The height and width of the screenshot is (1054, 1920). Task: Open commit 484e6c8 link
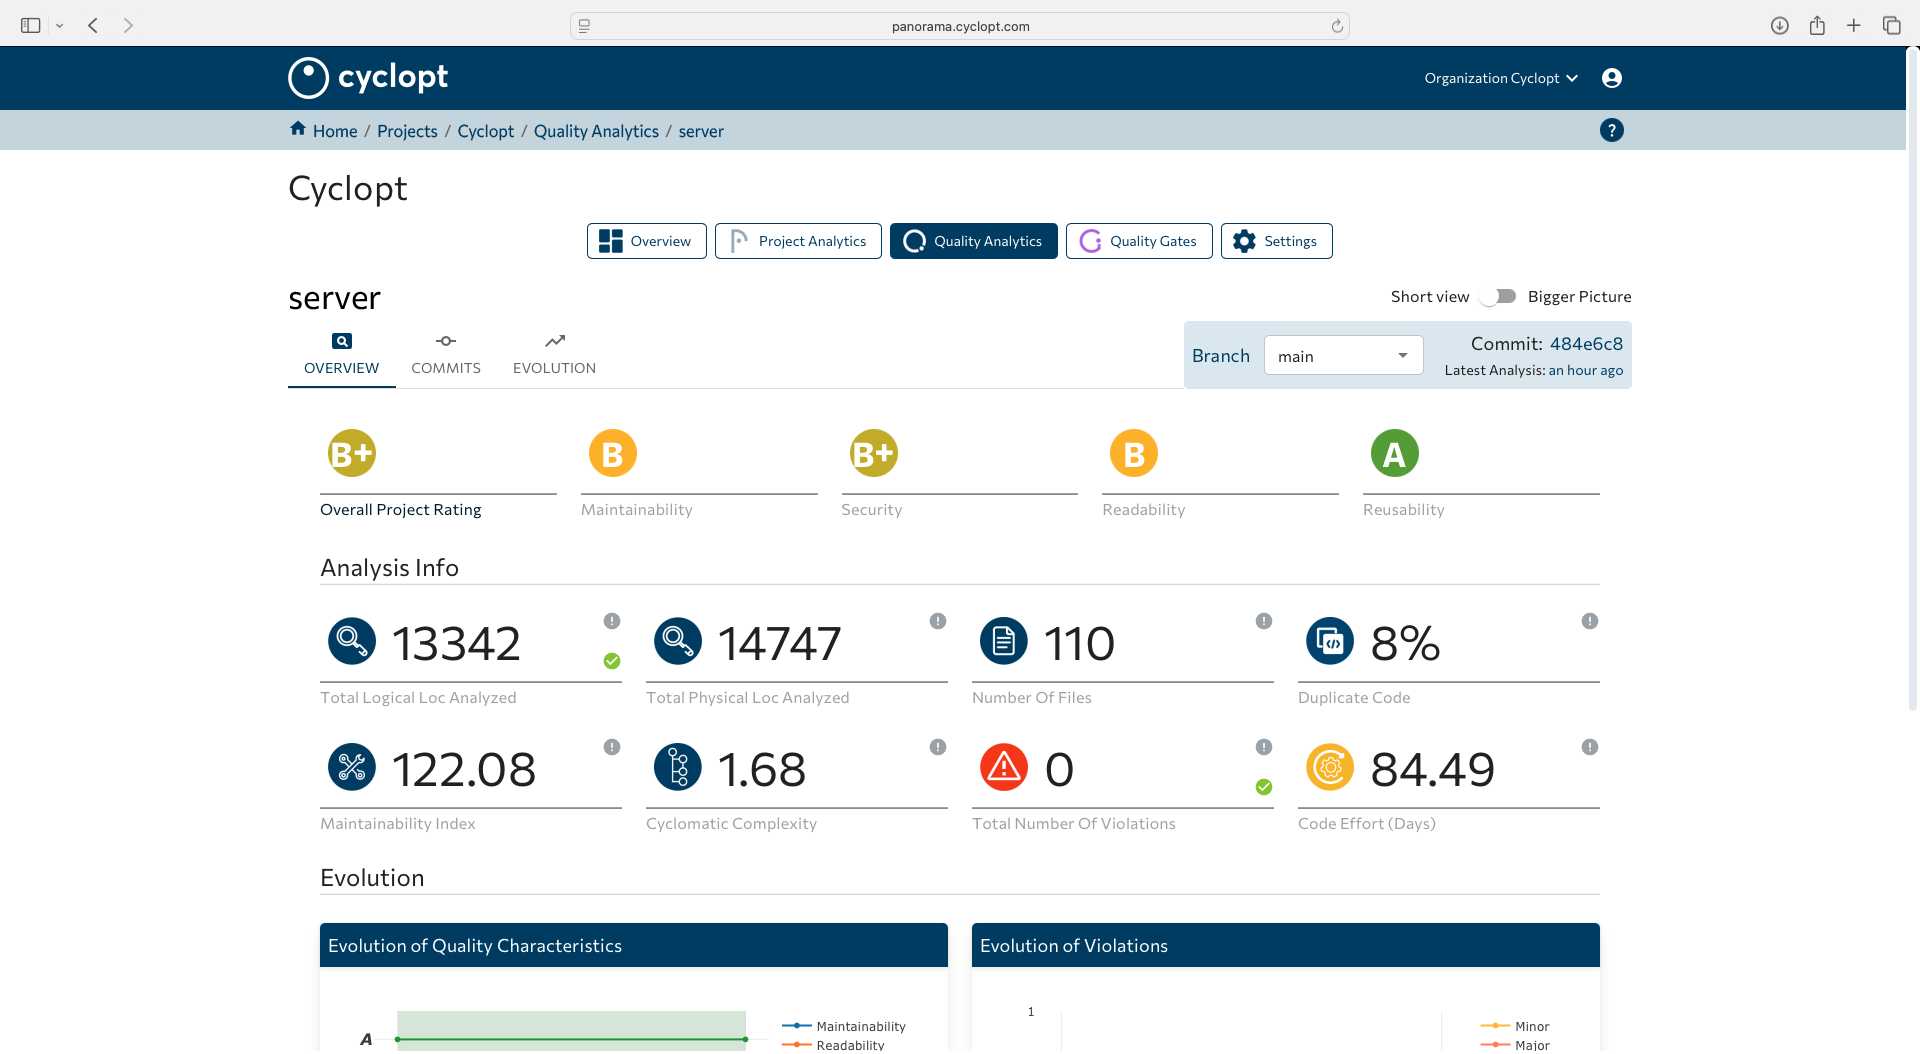coord(1586,344)
